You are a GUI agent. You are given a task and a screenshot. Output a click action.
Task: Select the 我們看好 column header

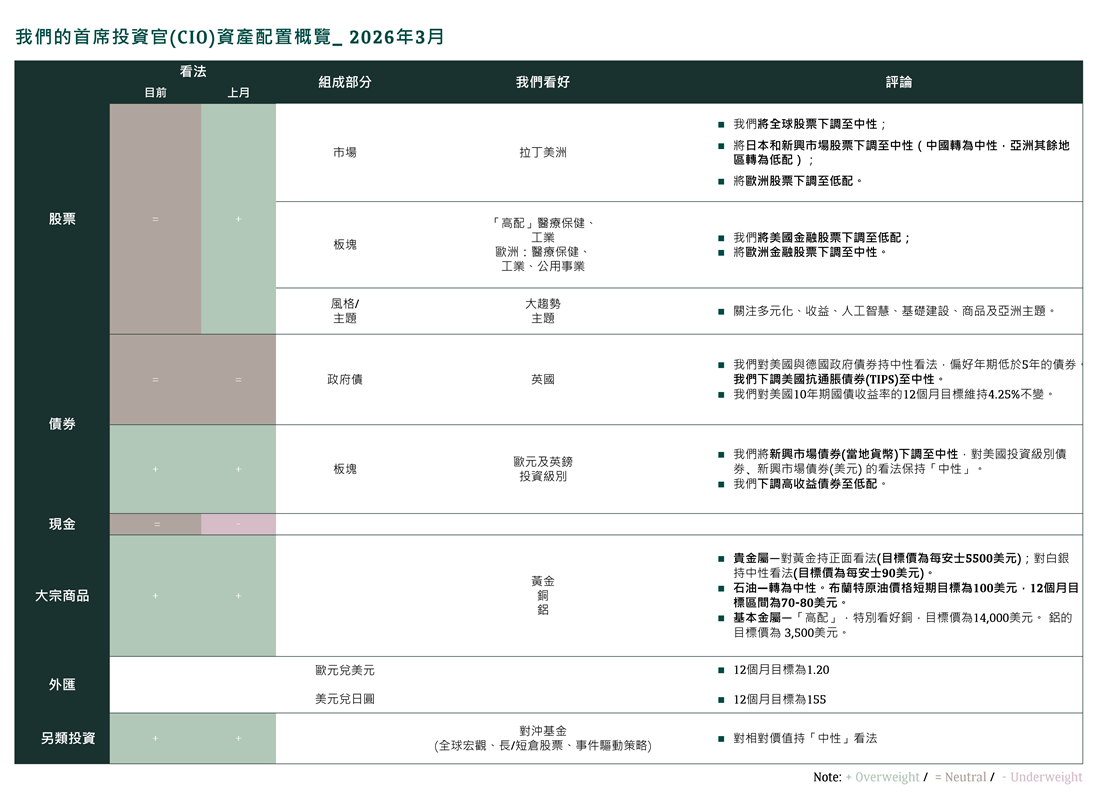[x=543, y=82]
